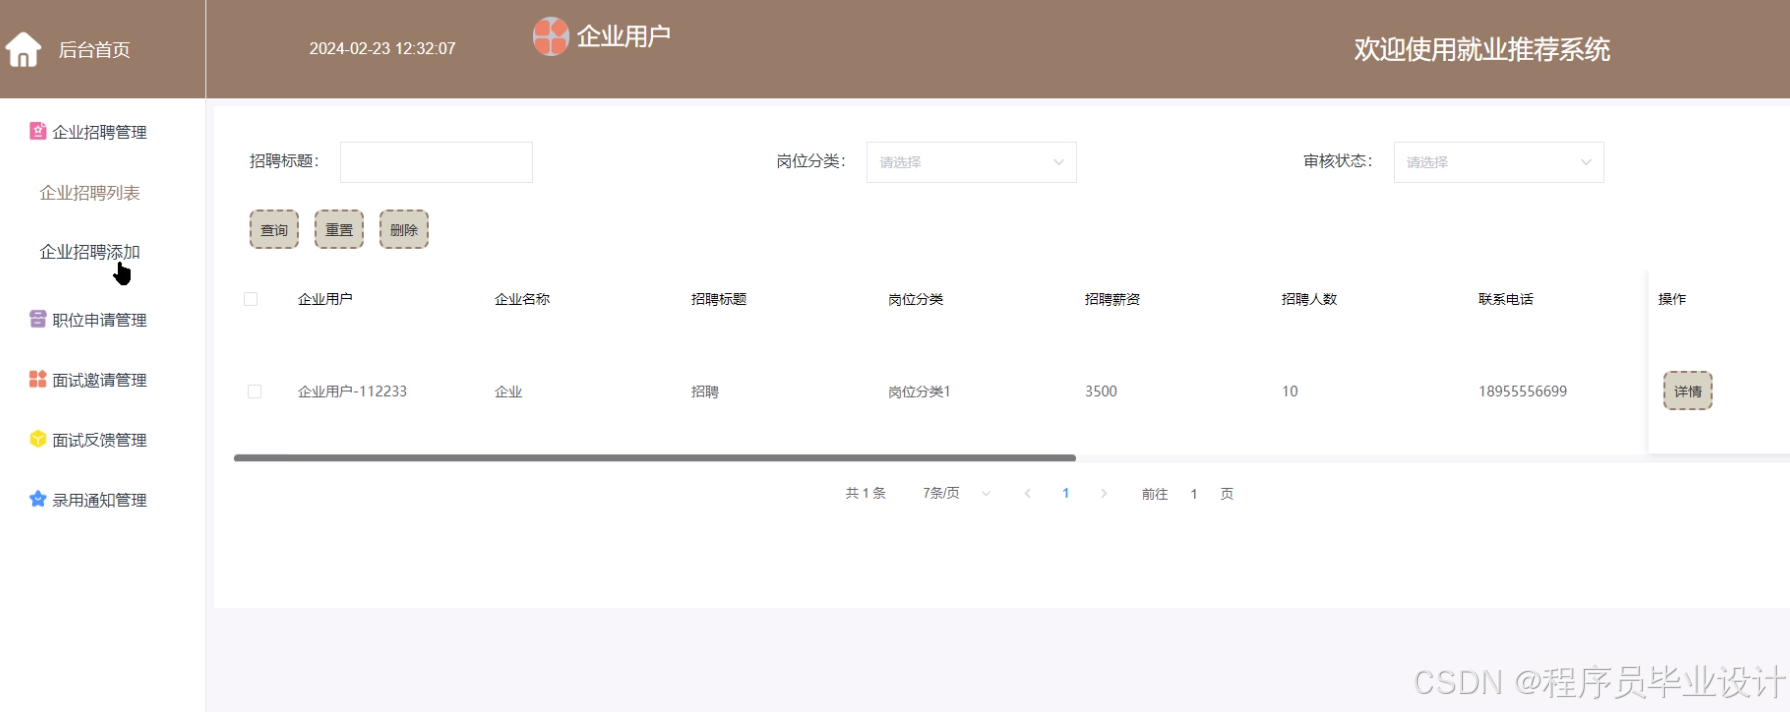Click the home house icon
1790x712 pixels.
[x=23, y=49]
